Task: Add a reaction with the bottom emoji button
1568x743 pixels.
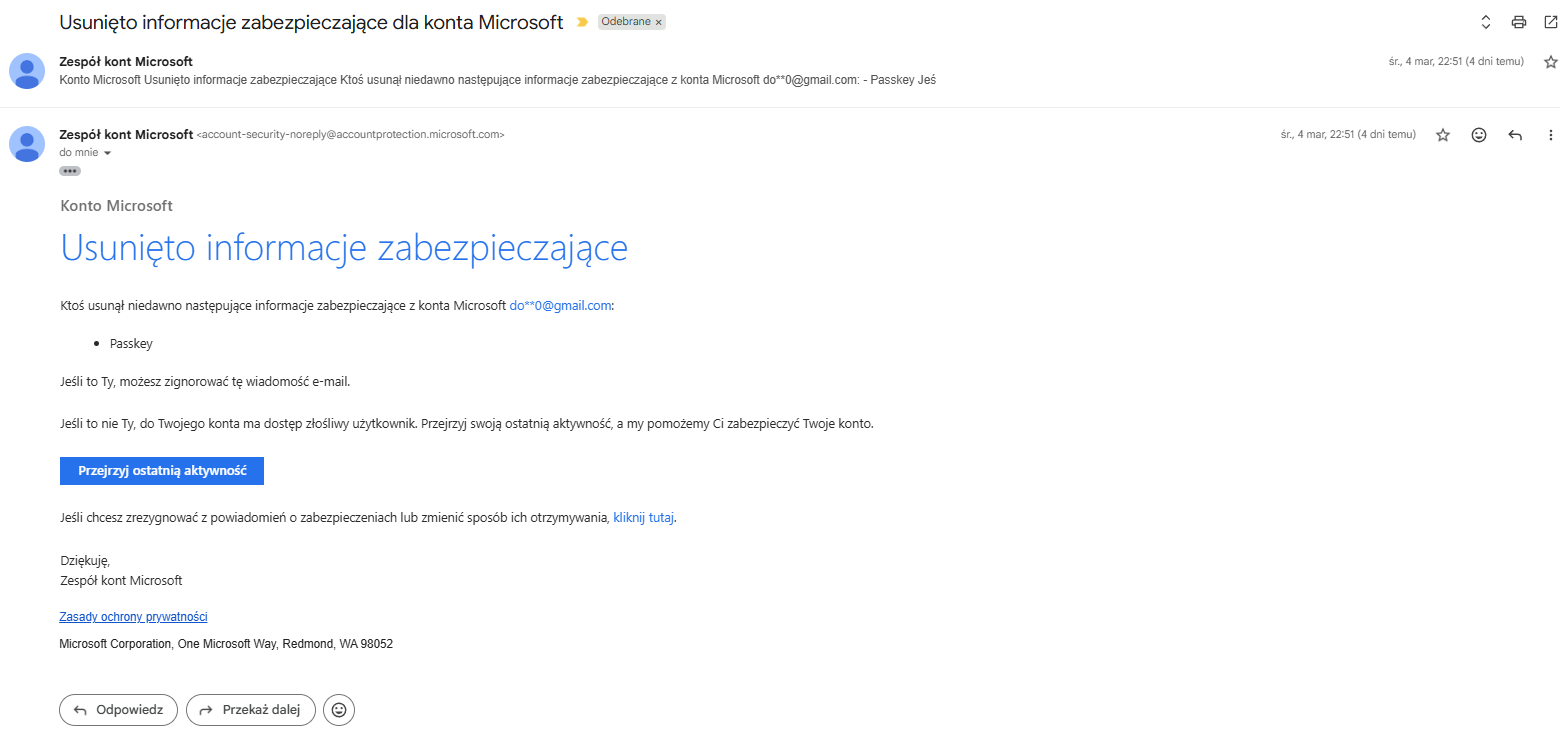Action: (340, 710)
